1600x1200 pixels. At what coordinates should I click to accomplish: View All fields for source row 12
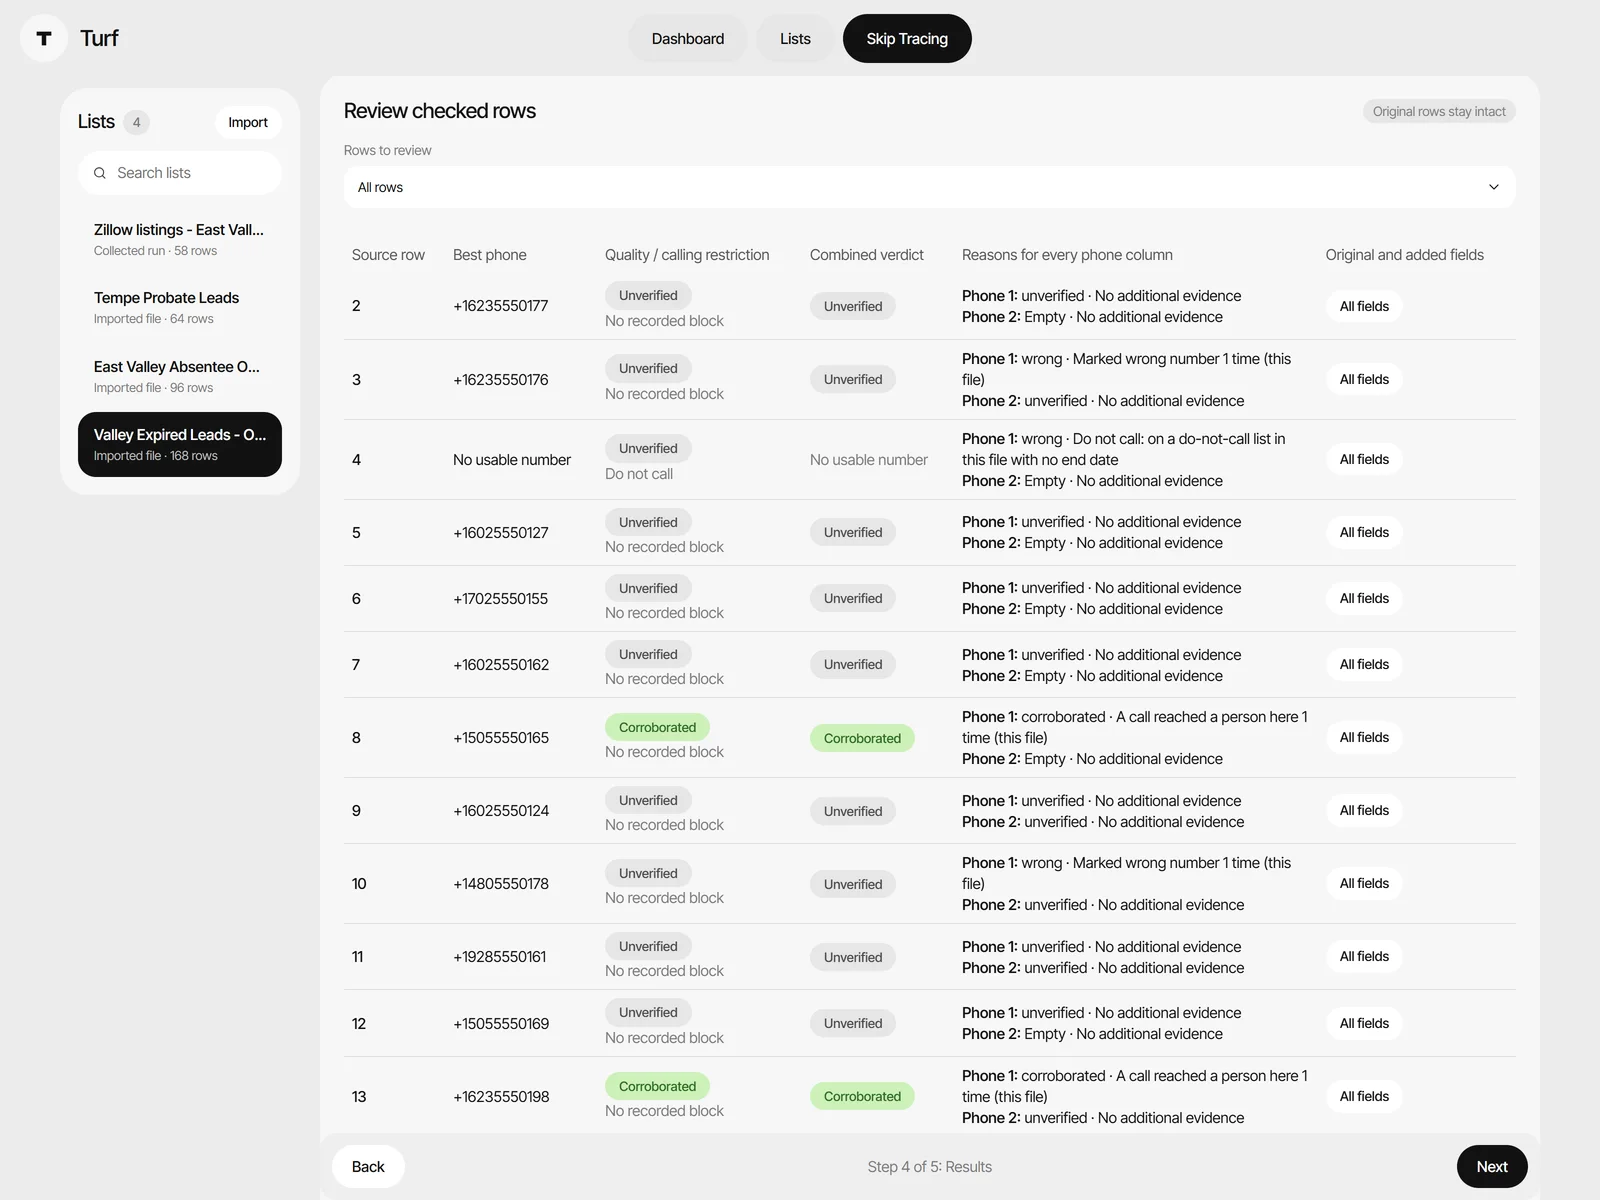click(1364, 1023)
